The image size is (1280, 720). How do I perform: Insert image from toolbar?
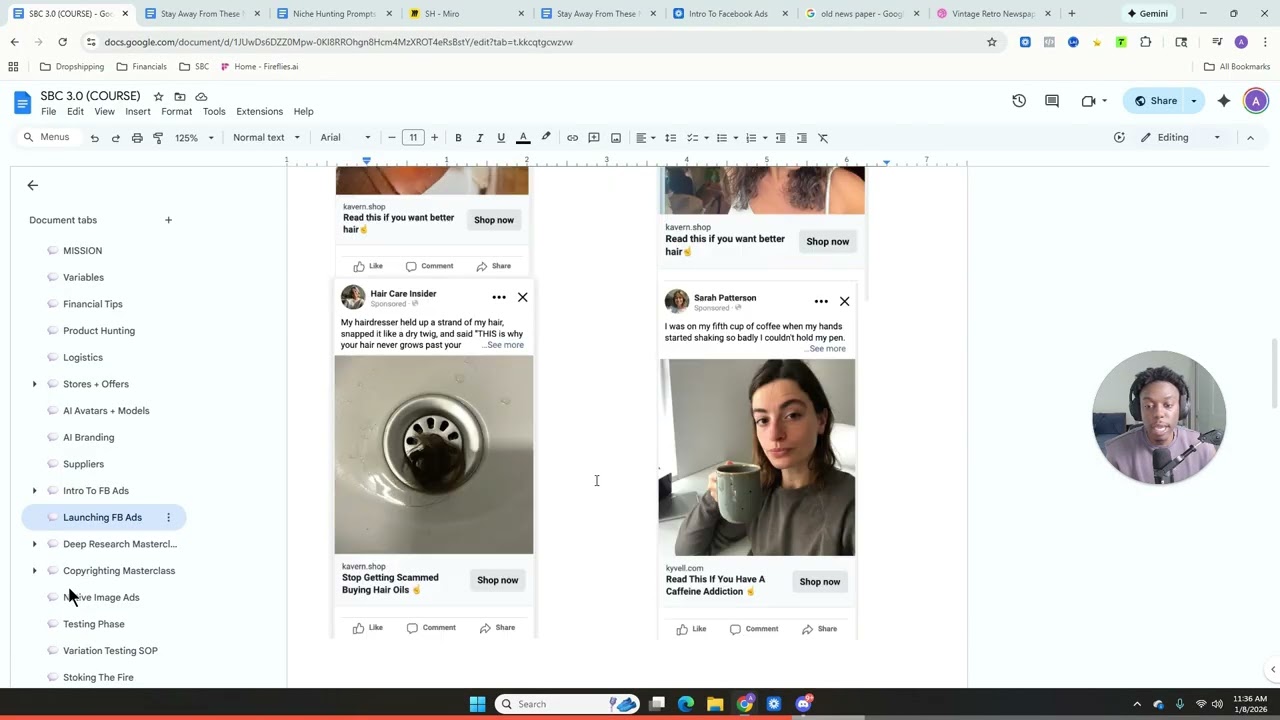616,138
